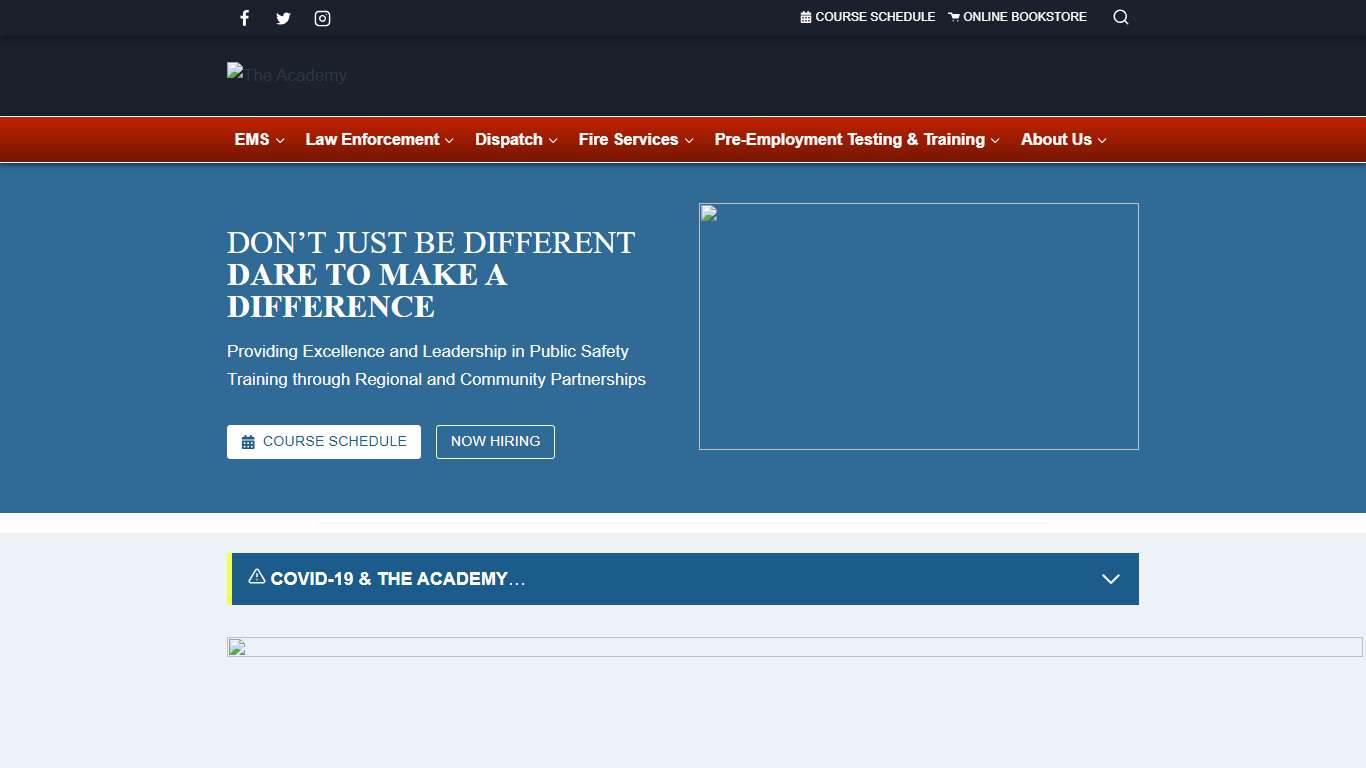Open Pre-Employment Testing & Training menu
Image resolution: width=1366 pixels, height=768 pixels.
click(857, 140)
